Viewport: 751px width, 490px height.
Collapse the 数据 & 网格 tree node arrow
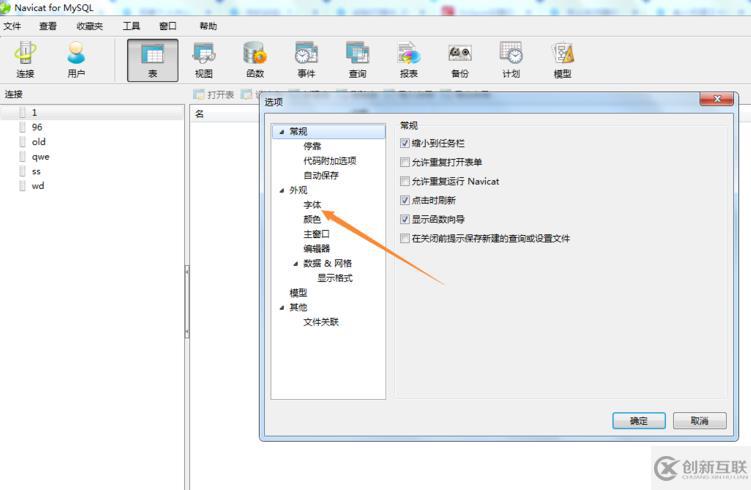[x=296, y=264]
